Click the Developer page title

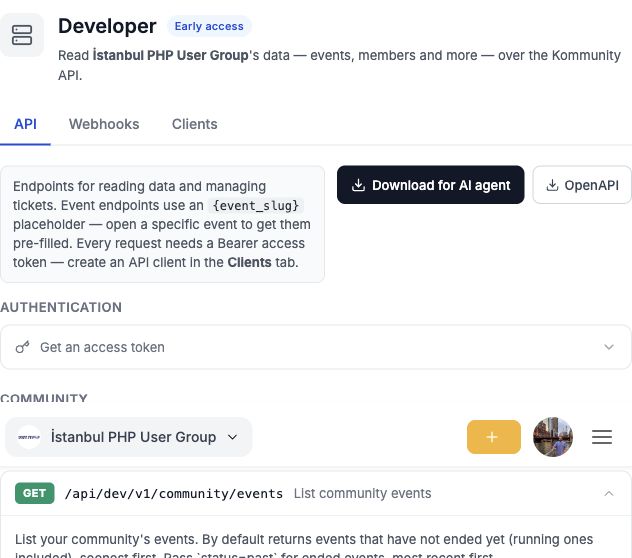click(107, 26)
